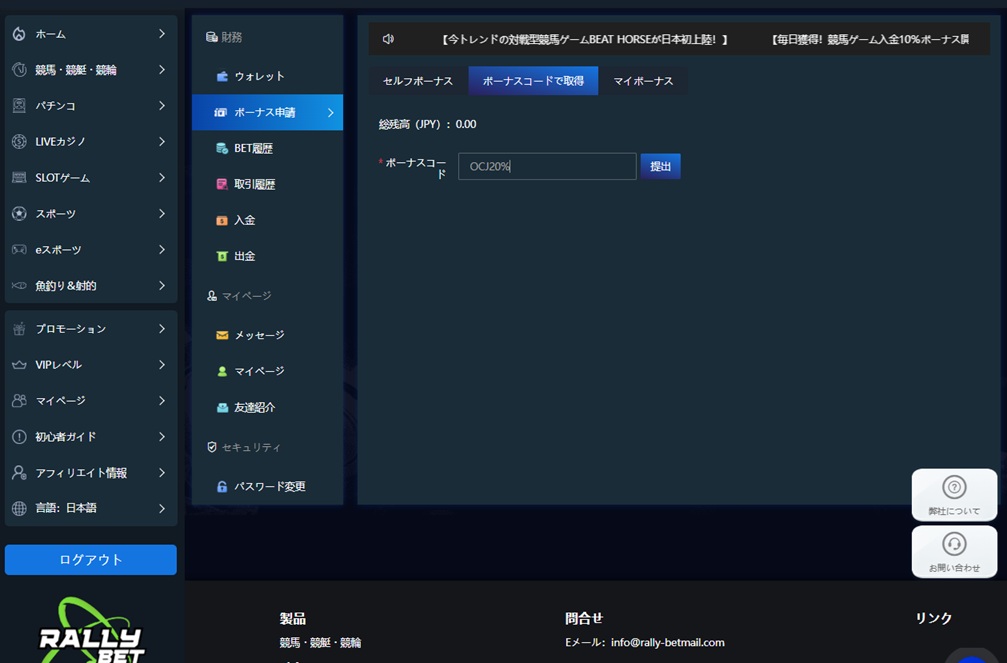
Task: Click the パスワード変更 lock icon
Action: 222,486
